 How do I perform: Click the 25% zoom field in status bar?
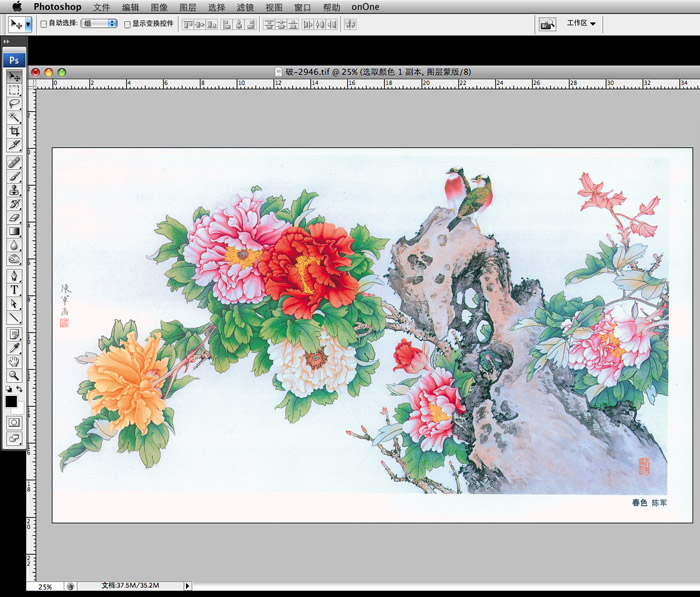[x=45, y=586]
